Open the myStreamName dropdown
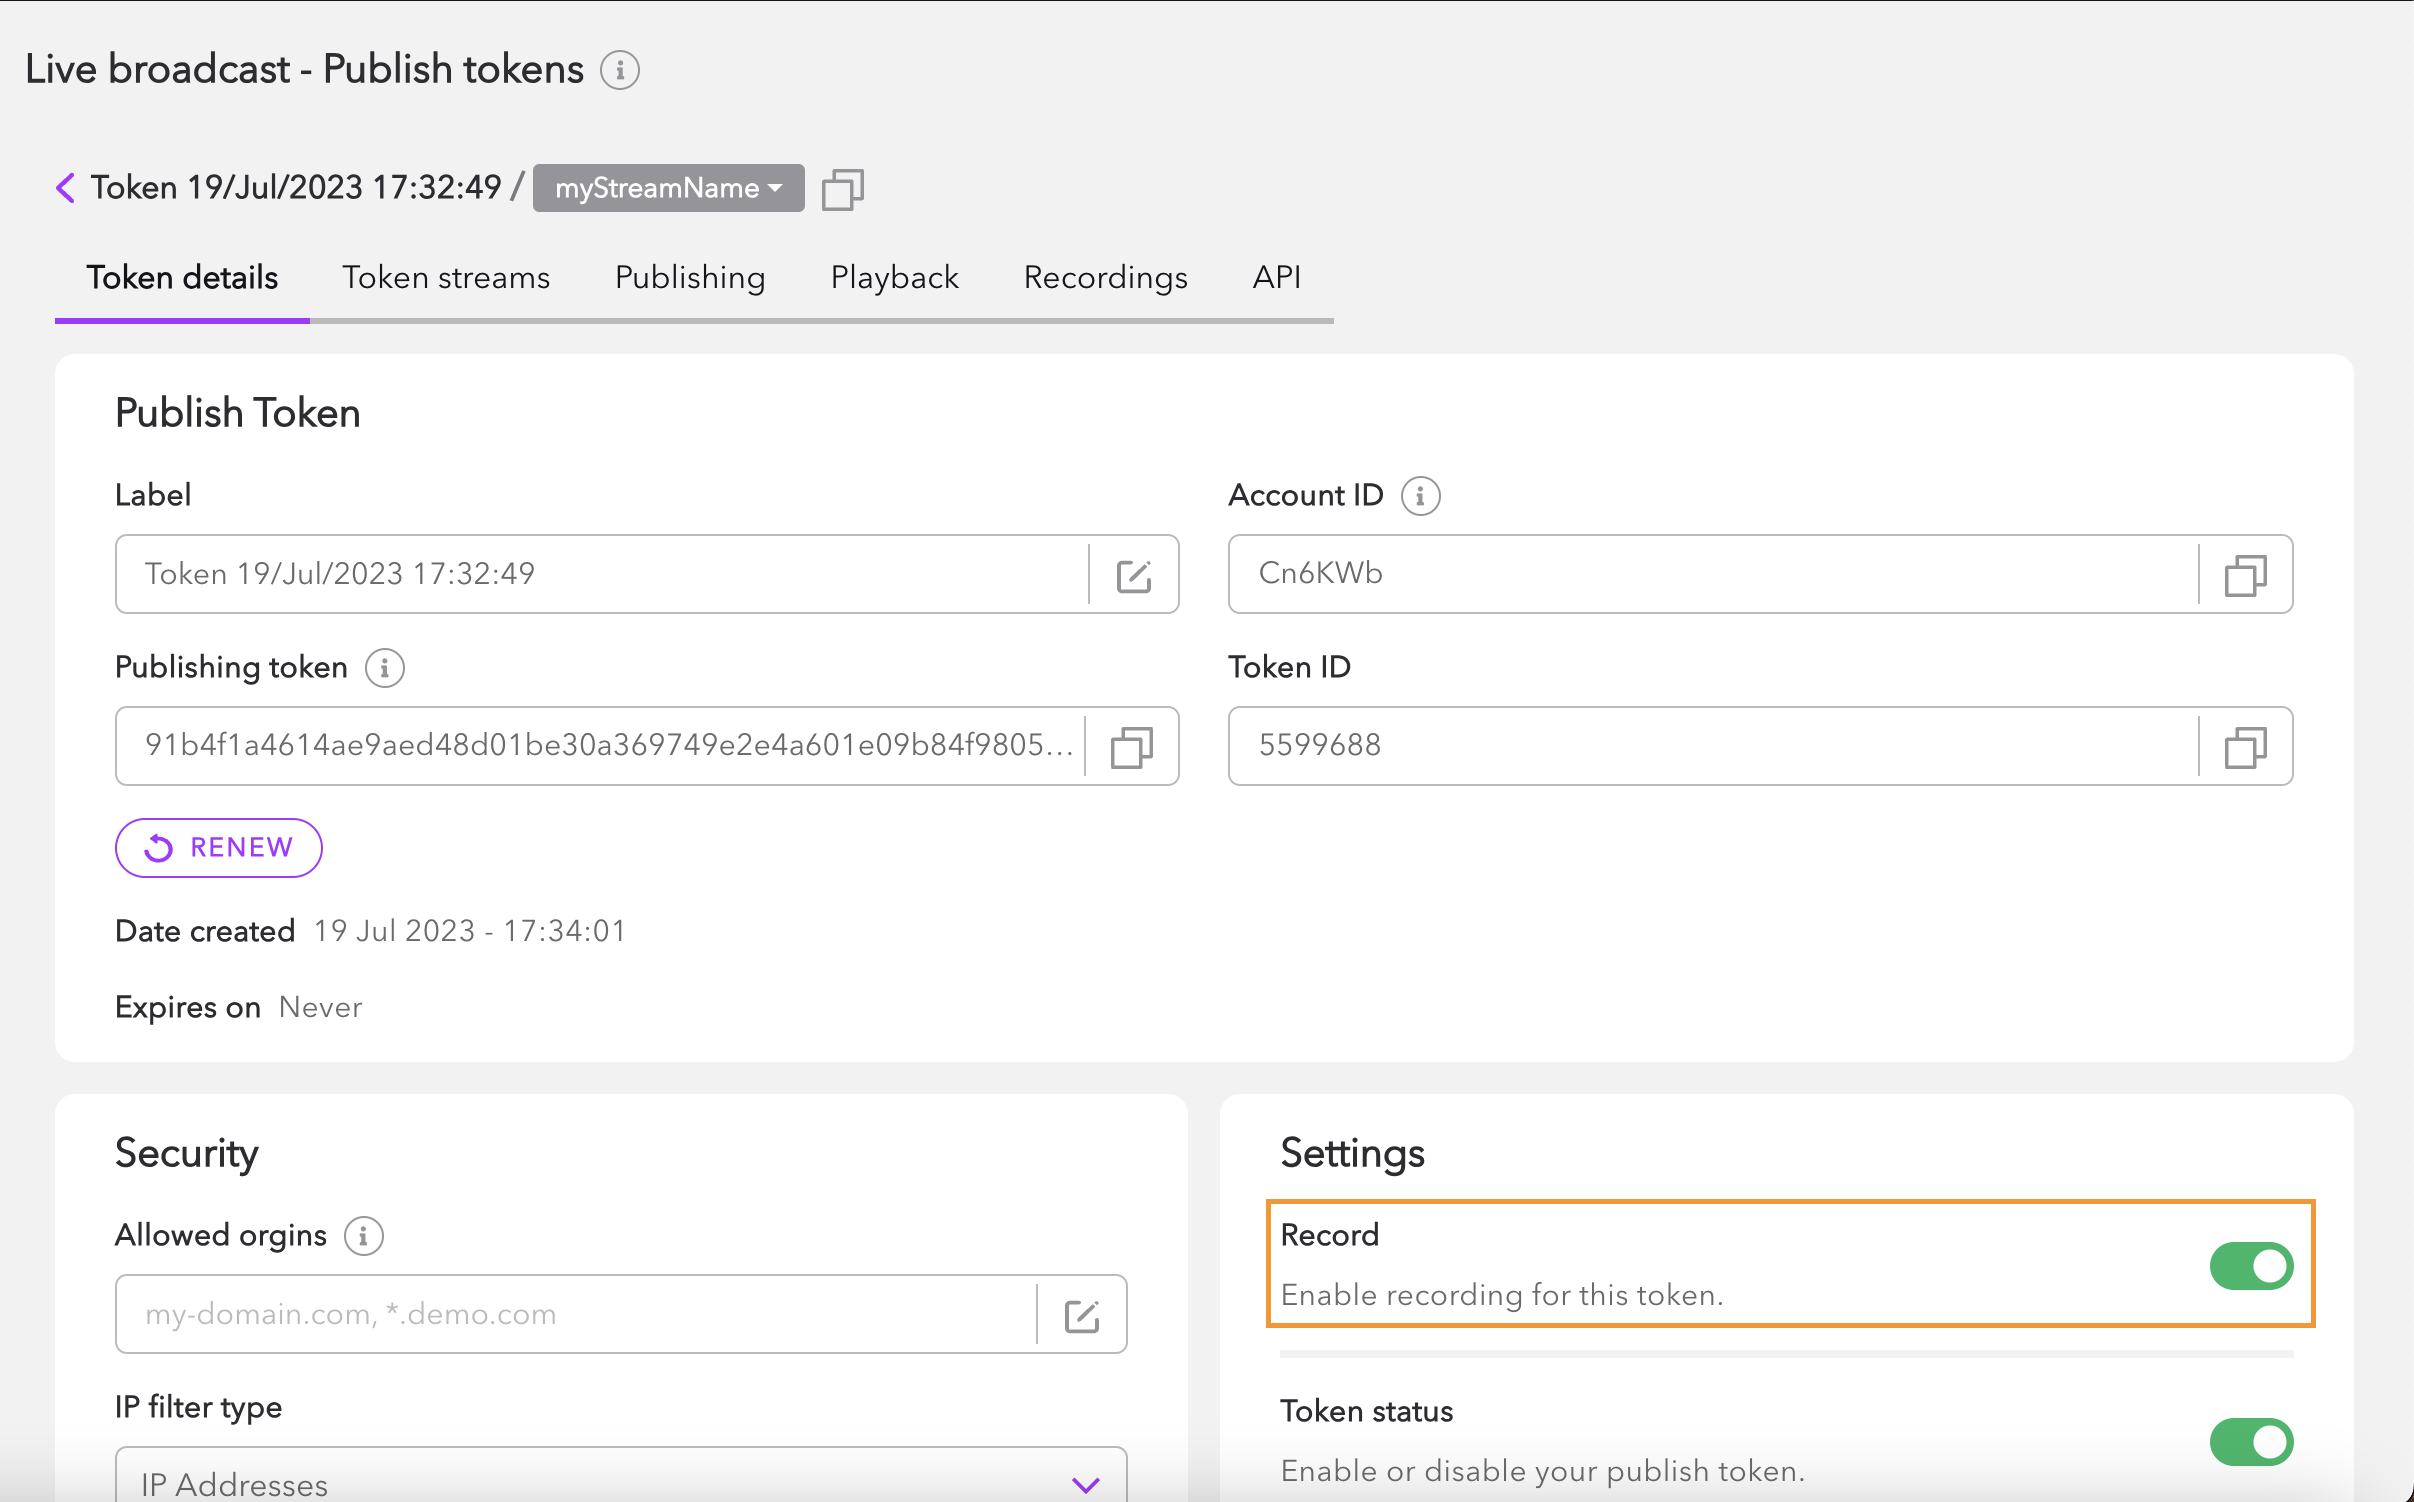The image size is (2414, 1502). coord(668,188)
